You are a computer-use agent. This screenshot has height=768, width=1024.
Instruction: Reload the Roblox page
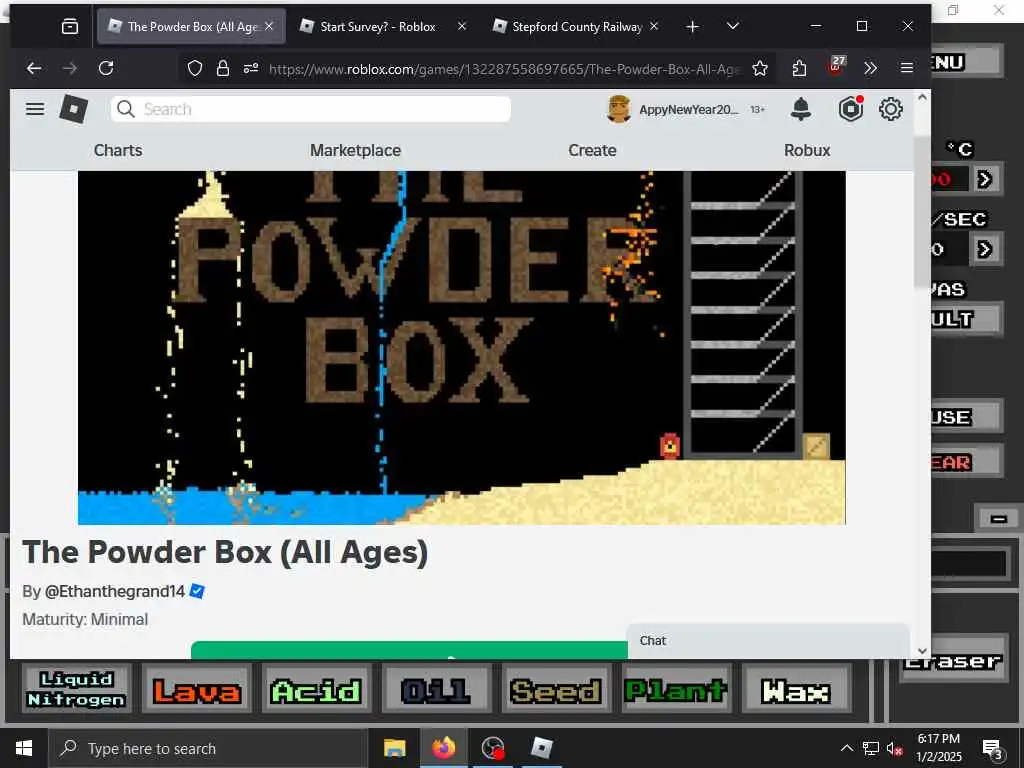pyautogui.click(x=106, y=68)
